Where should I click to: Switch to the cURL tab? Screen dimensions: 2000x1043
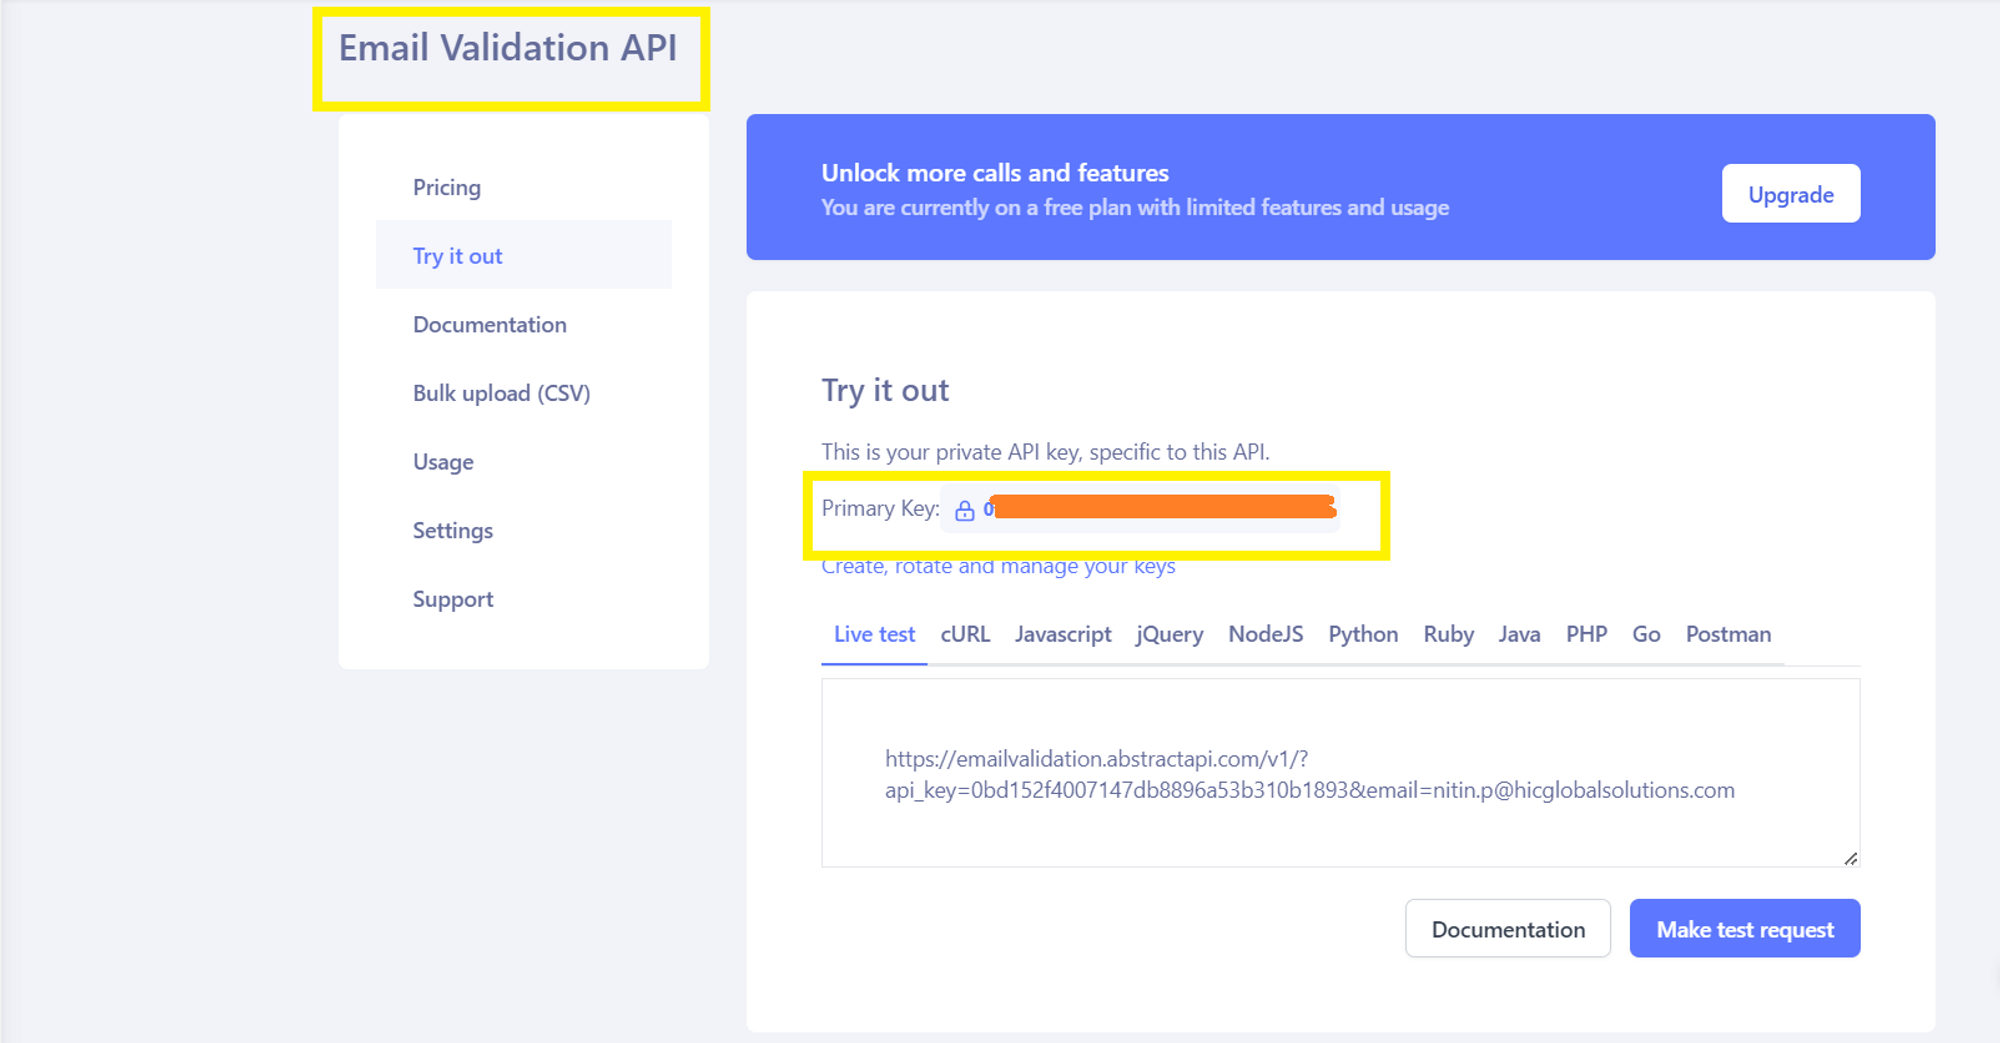click(x=964, y=634)
